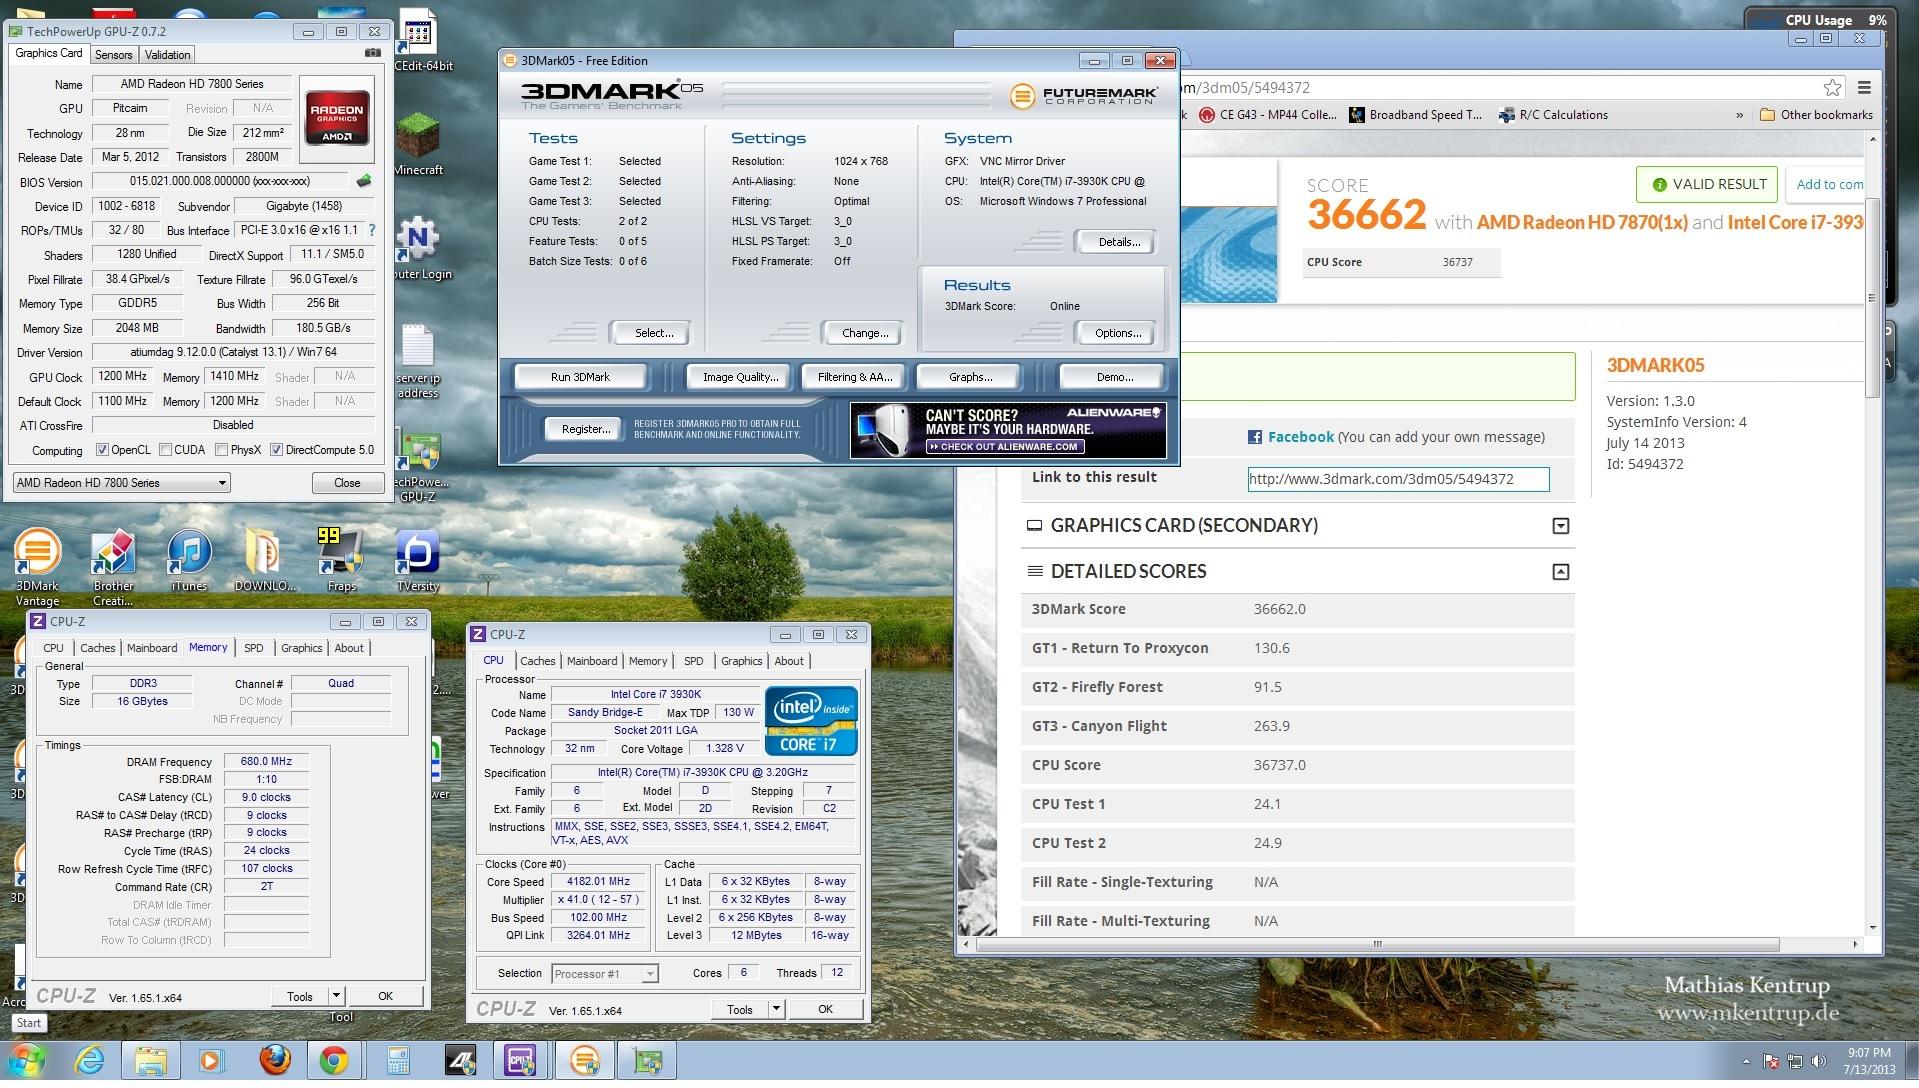Open the Processor #1 selection dropdown

point(604,974)
